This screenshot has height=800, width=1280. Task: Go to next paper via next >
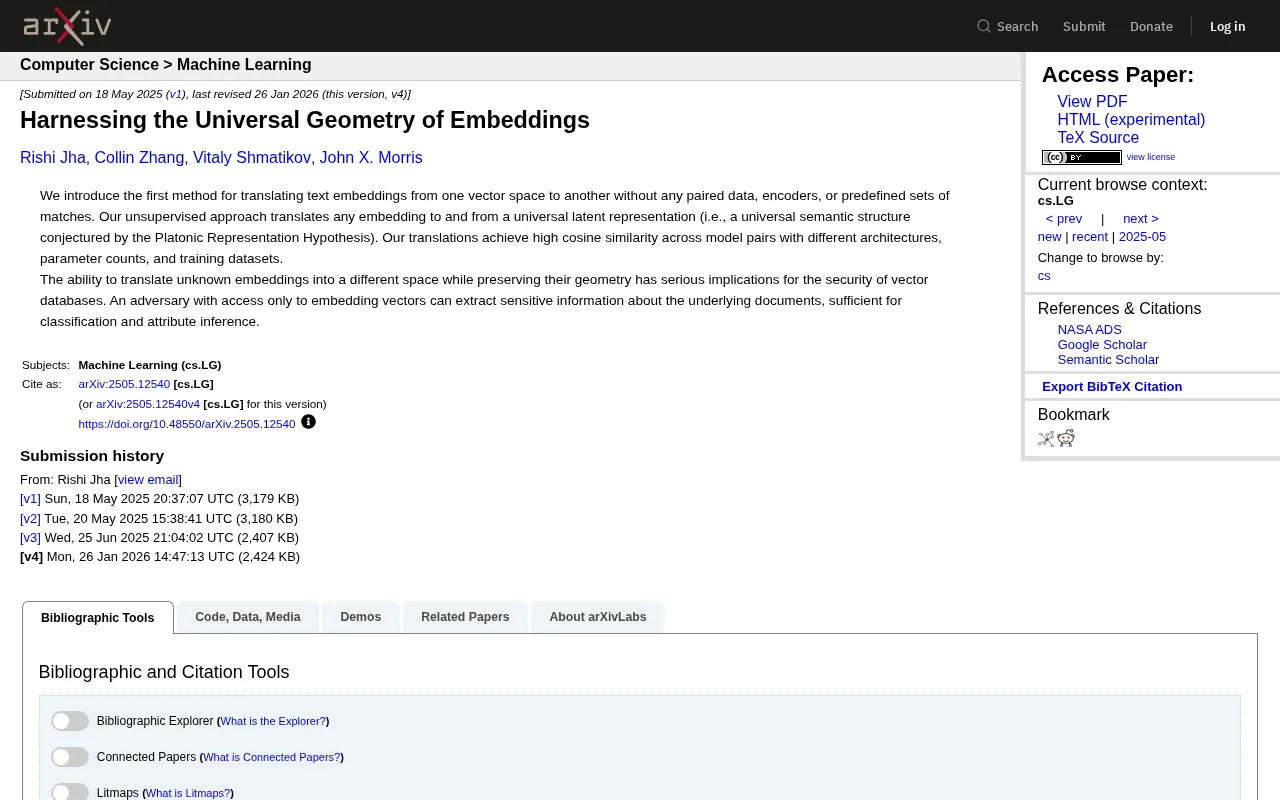coord(1141,219)
